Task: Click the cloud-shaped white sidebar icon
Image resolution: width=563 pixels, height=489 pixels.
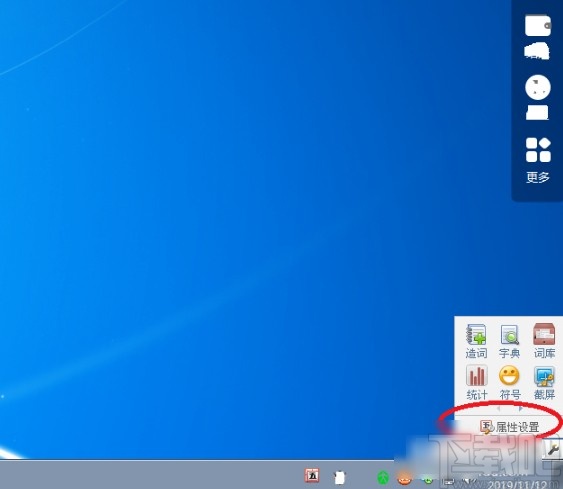Action: [x=537, y=51]
